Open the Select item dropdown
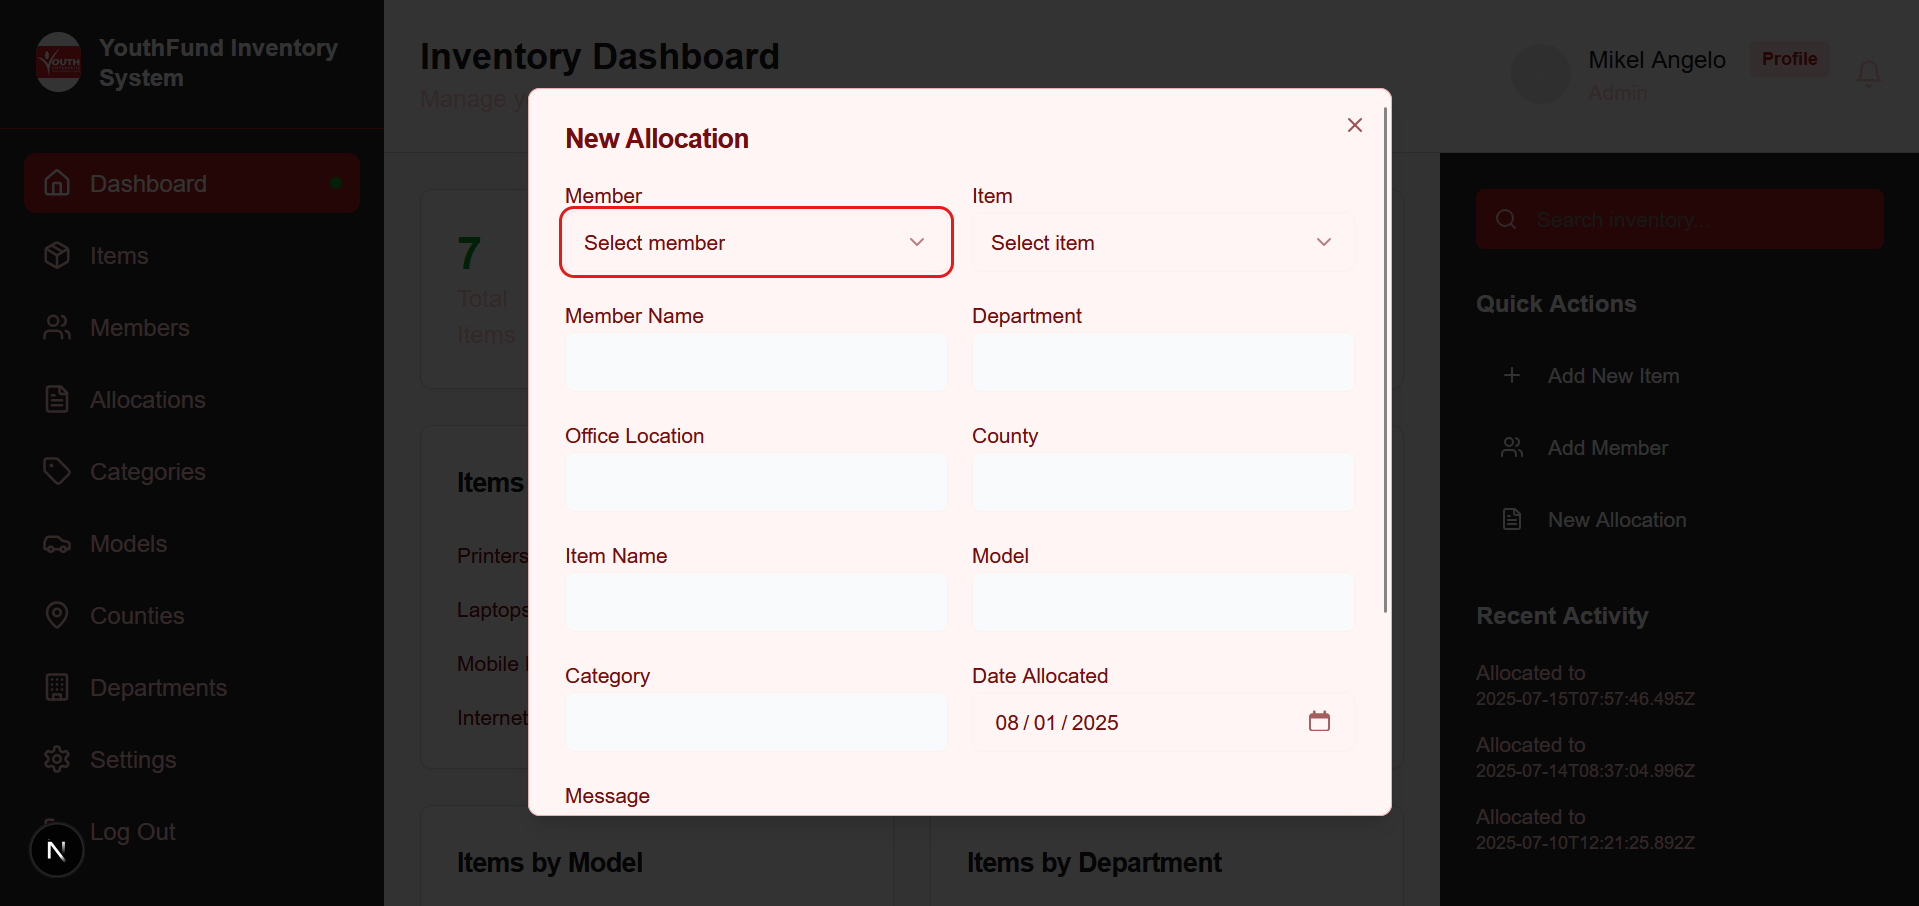 (1163, 242)
